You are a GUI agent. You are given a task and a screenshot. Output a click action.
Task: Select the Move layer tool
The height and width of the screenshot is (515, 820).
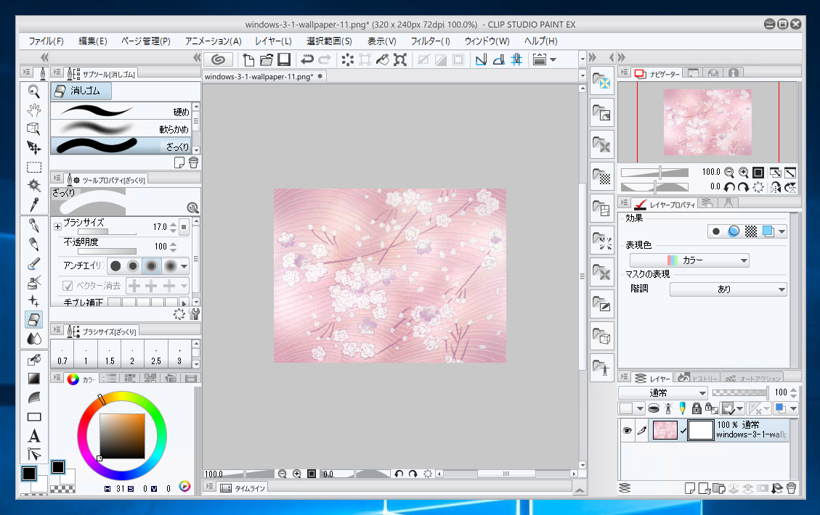pos(34,148)
